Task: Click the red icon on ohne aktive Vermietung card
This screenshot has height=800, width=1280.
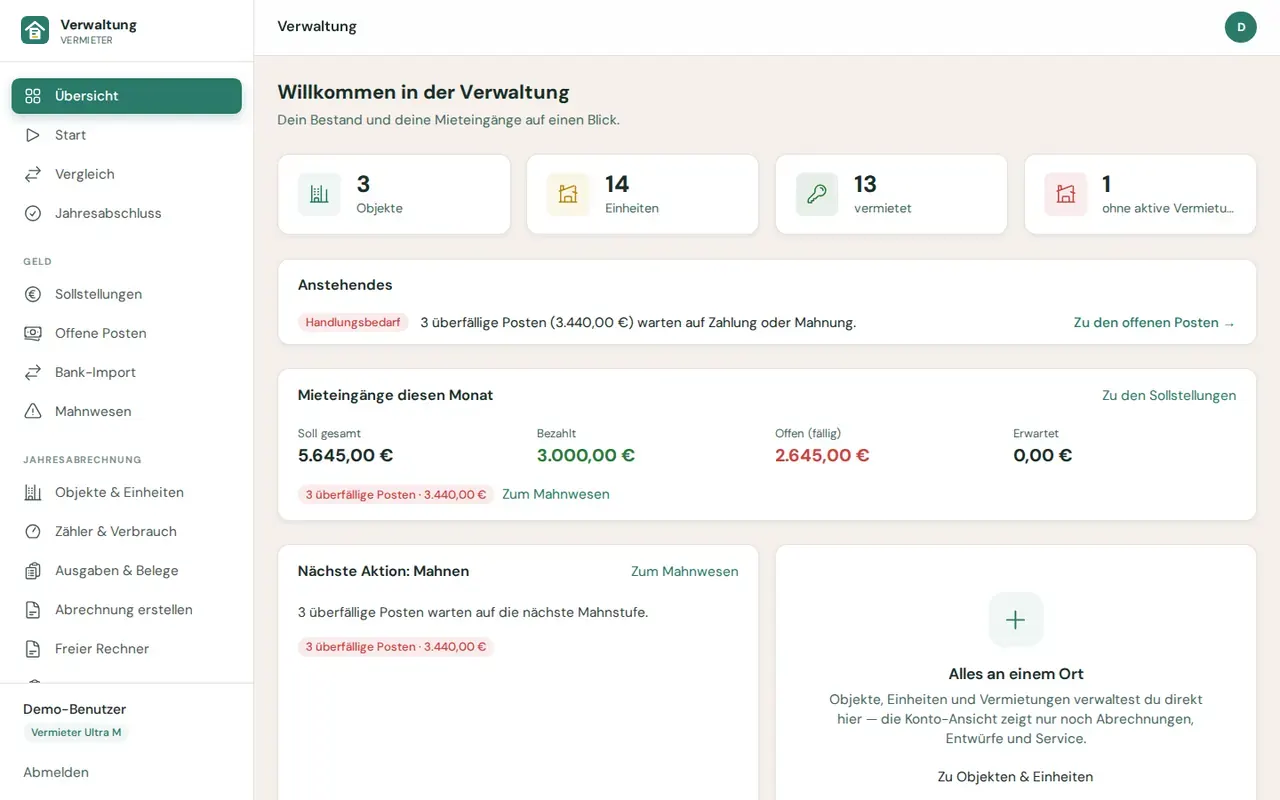Action: coord(1066,194)
